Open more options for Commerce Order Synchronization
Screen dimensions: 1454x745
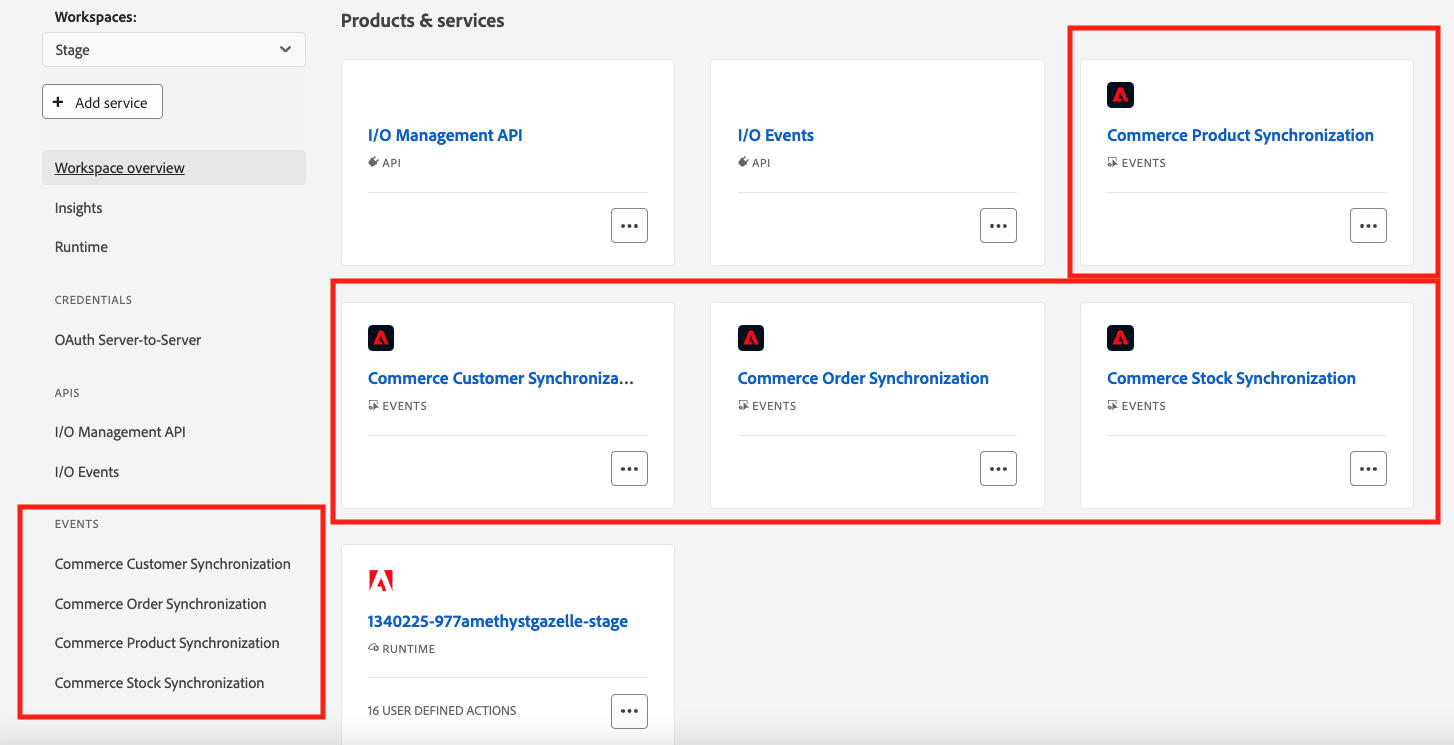point(998,468)
